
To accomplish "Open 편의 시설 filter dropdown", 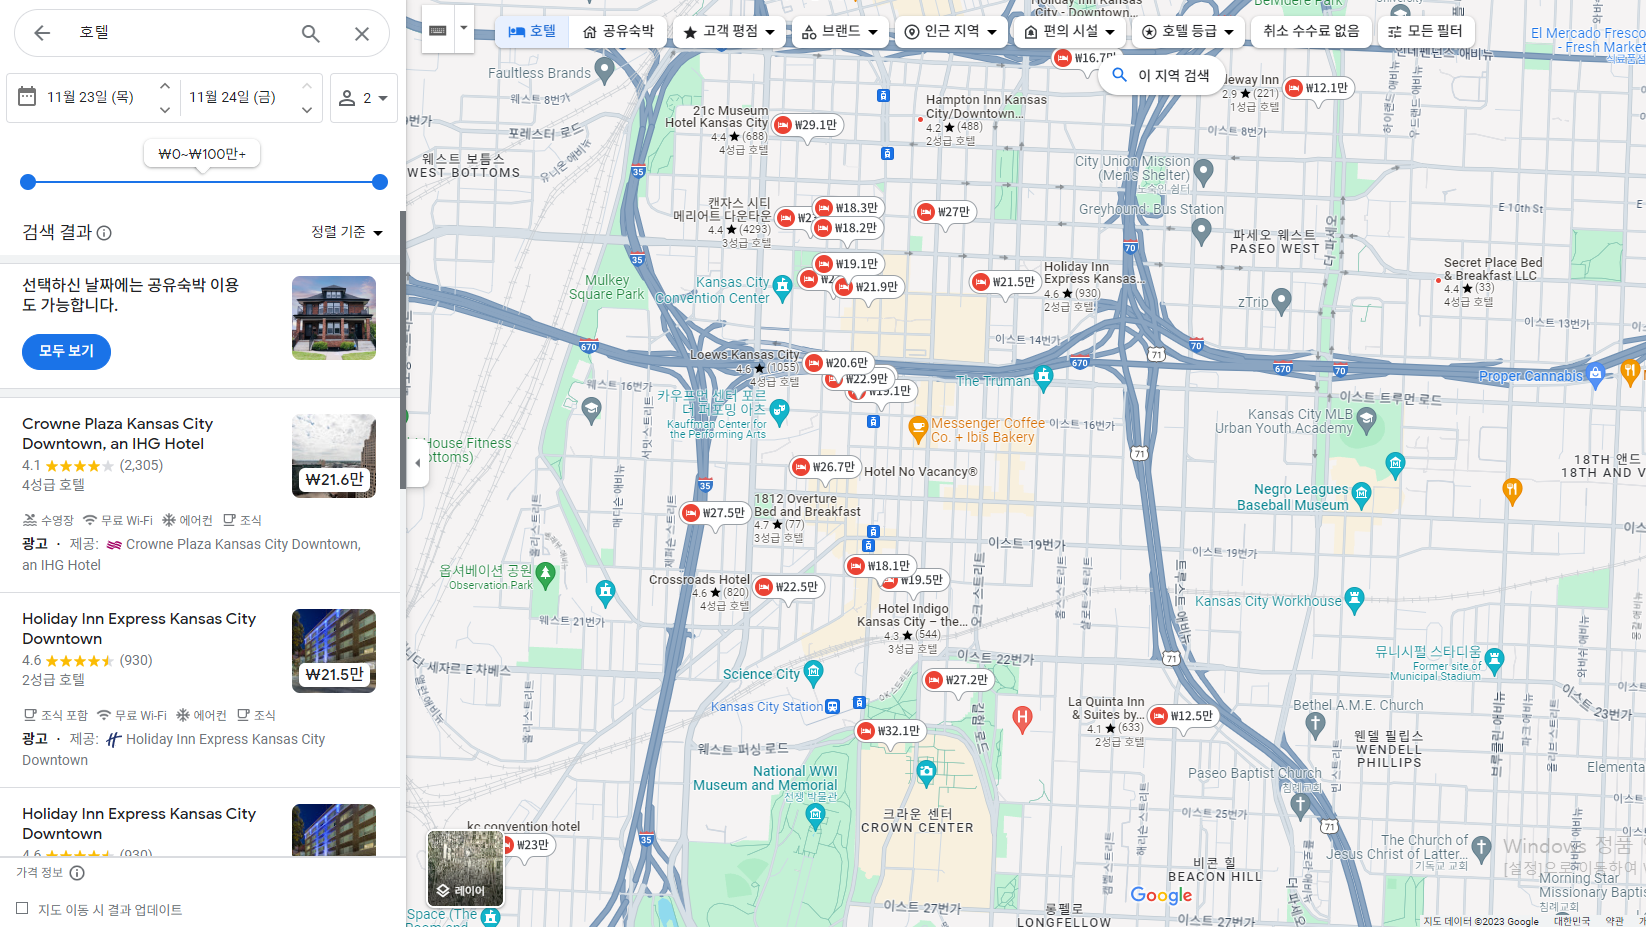I will click(1070, 32).
